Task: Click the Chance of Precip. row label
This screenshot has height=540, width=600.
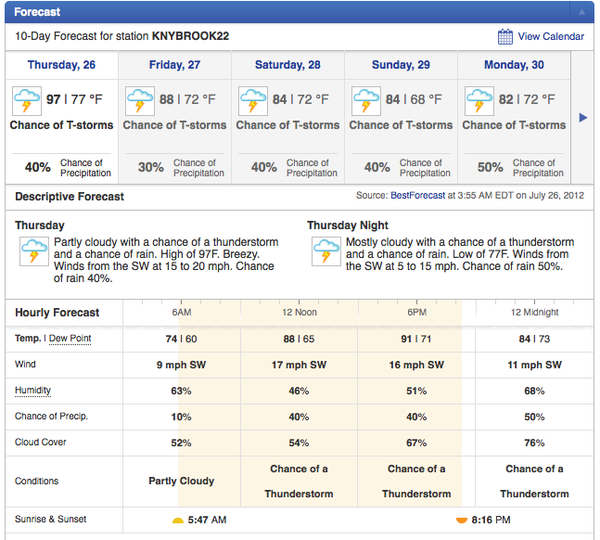Action: coord(51,416)
